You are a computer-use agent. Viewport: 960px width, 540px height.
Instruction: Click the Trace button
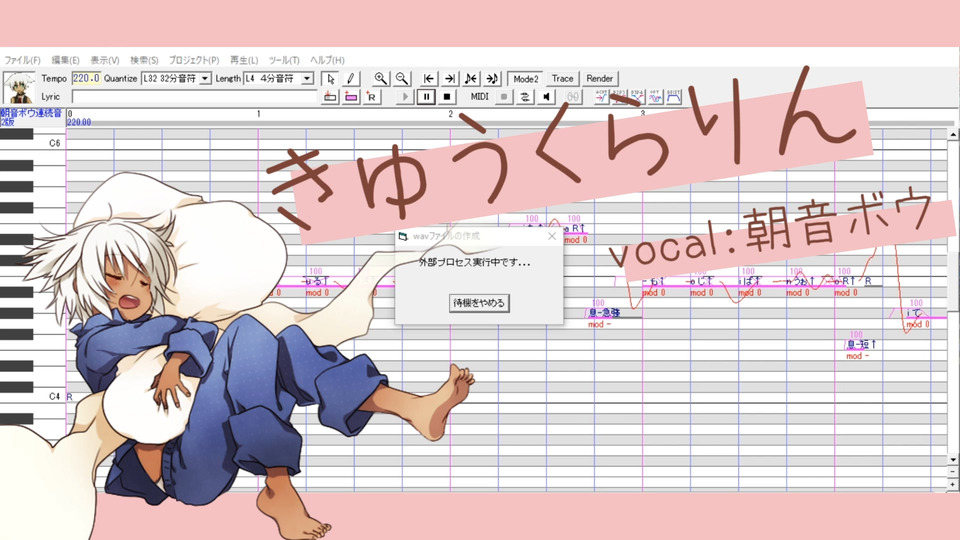(562, 78)
